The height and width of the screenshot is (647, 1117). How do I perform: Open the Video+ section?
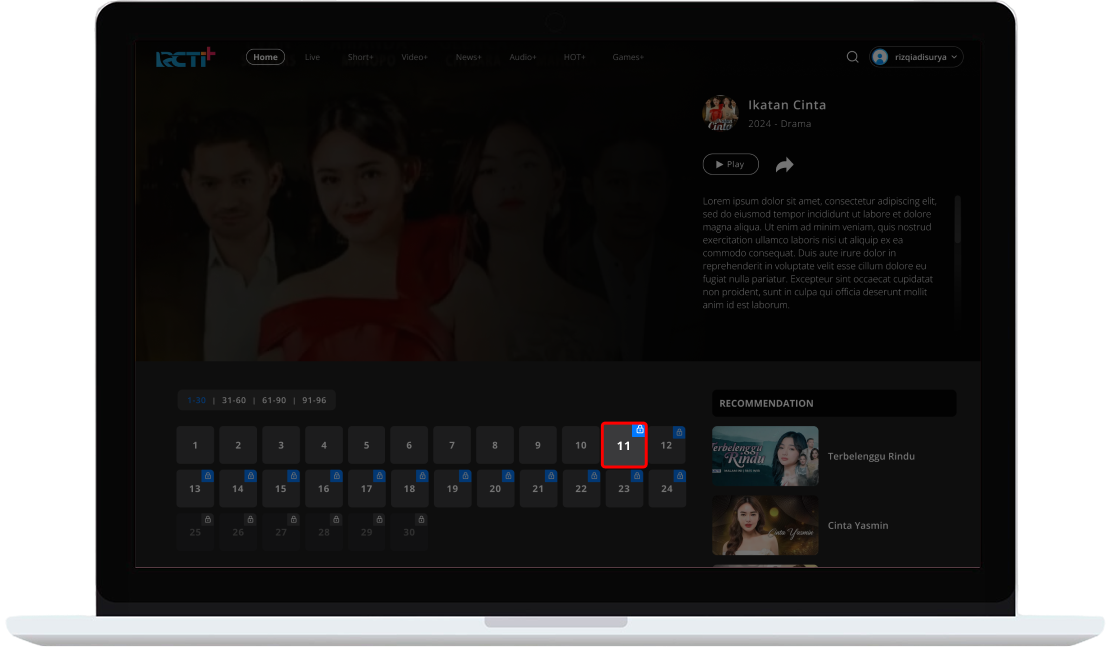click(x=414, y=57)
